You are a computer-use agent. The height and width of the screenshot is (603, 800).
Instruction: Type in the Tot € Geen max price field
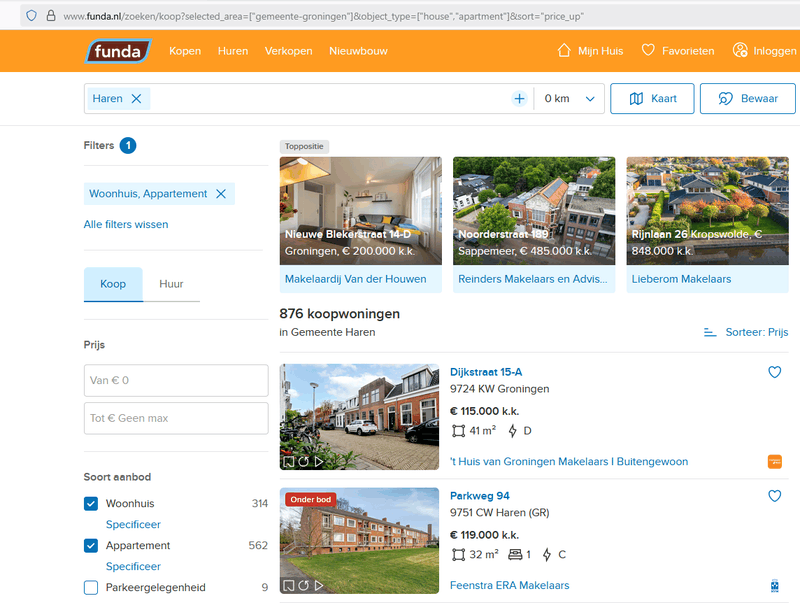[x=176, y=418]
